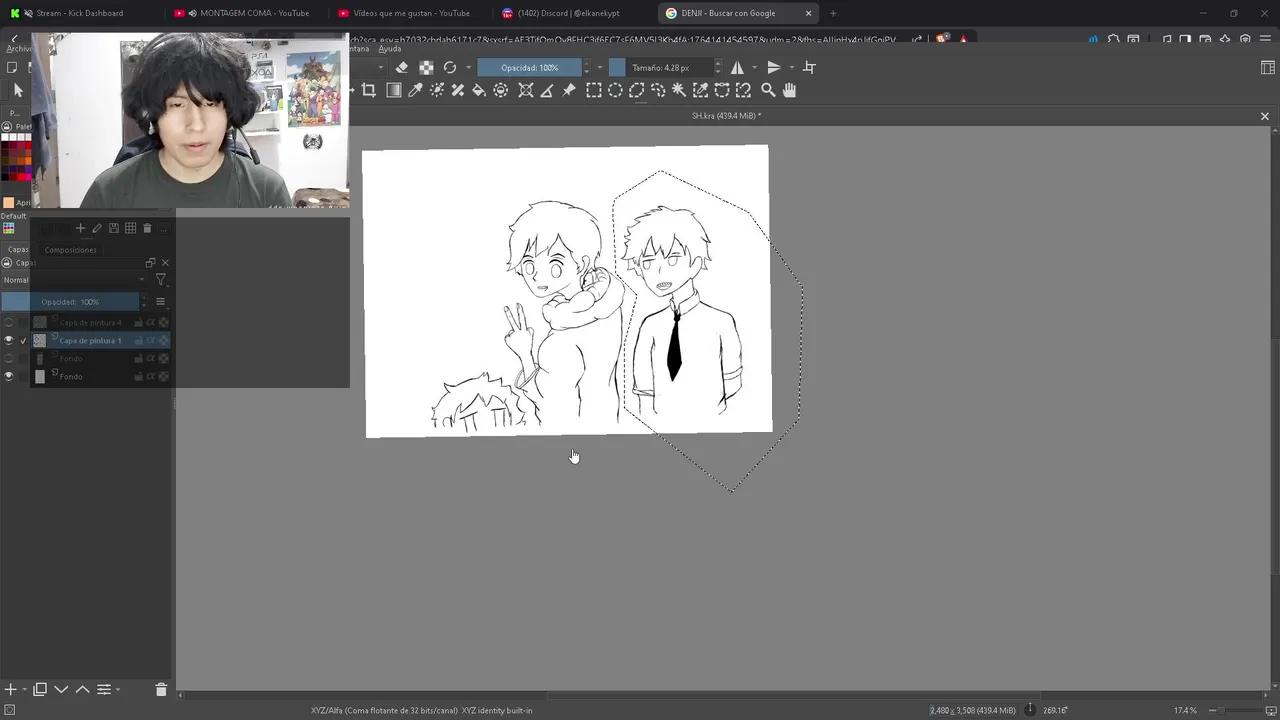Screen dimensions: 1280x720
Task: Hide the bottom Fondo layer
Action: (x=9, y=376)
